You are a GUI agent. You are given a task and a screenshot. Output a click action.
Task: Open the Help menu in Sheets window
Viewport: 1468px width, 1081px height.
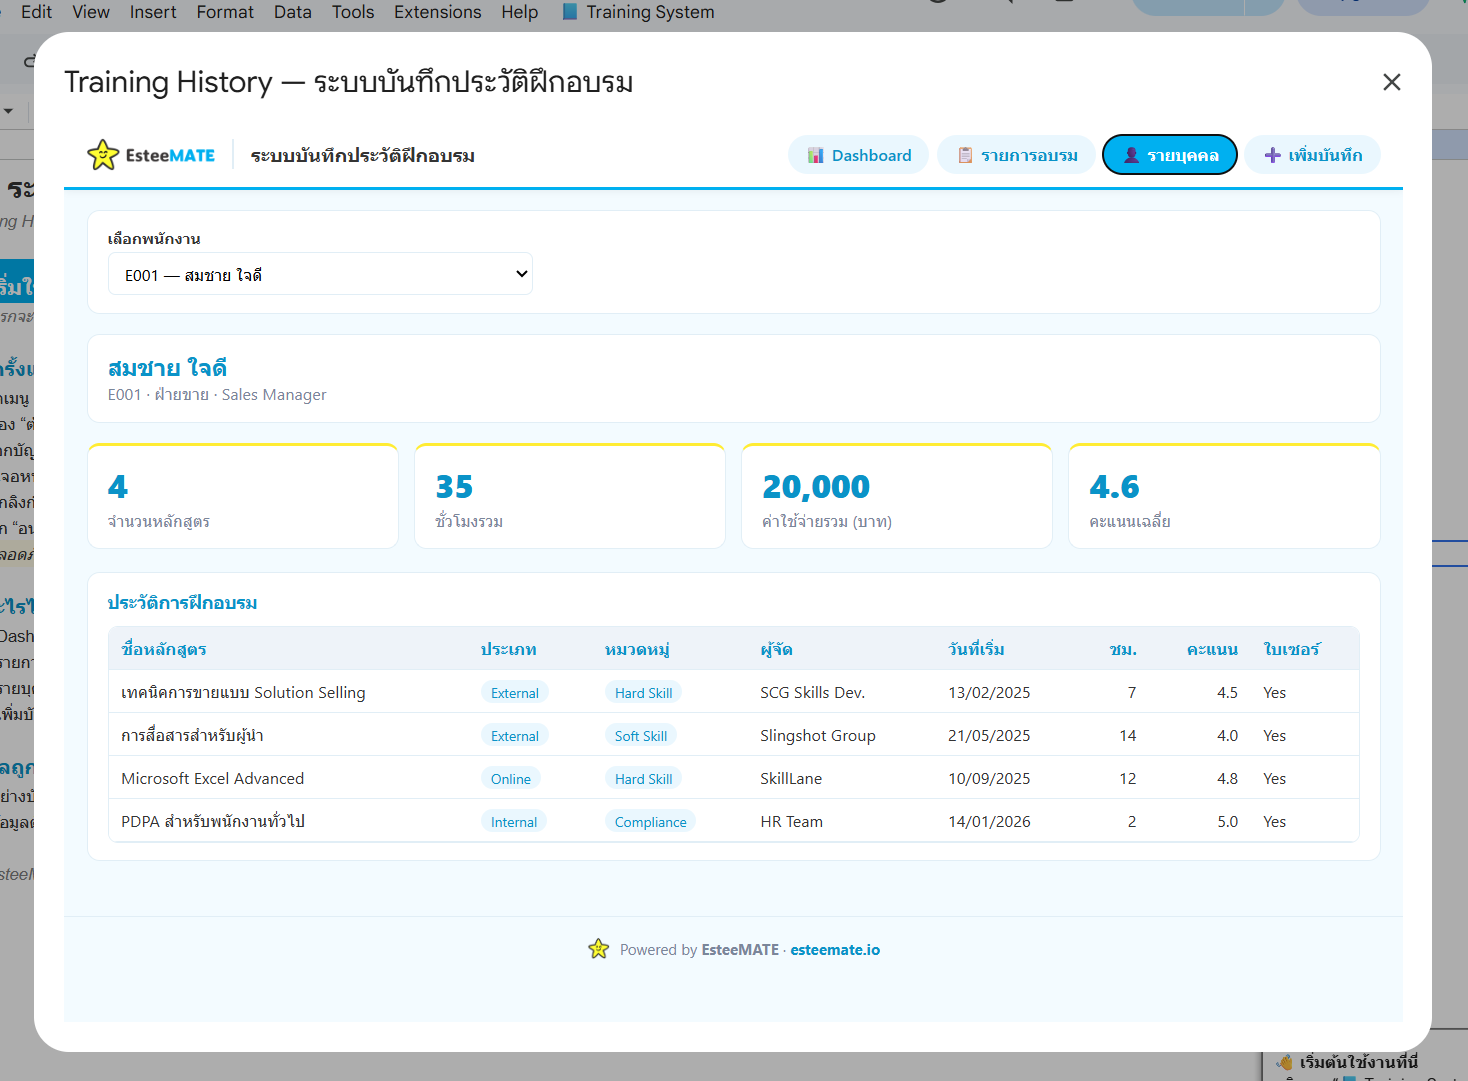click(x=519, y=12)
